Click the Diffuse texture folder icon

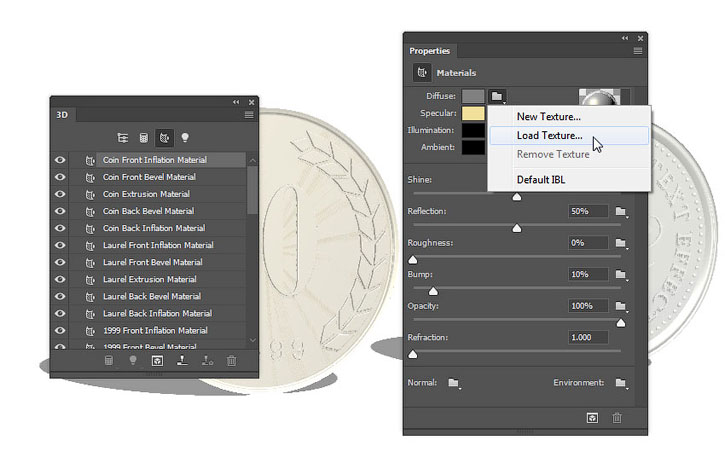497,96
